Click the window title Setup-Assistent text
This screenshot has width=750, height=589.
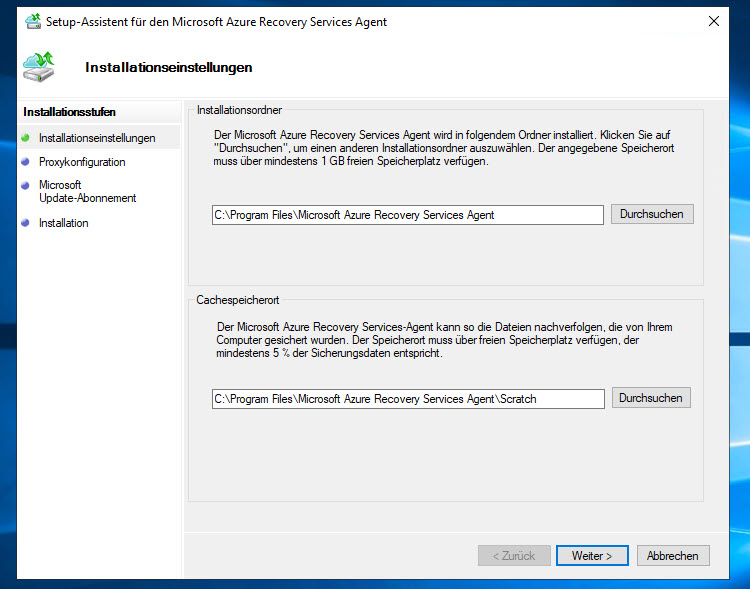point(216,22)
